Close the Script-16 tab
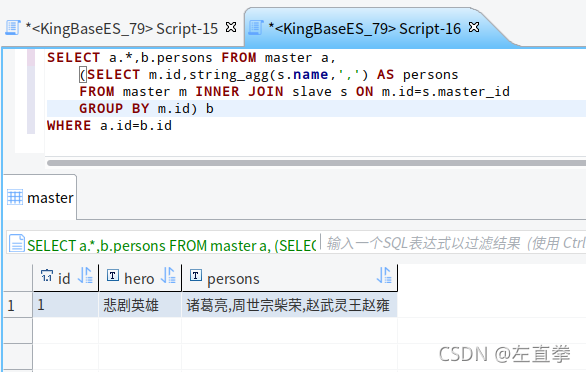 pos(474,27)
